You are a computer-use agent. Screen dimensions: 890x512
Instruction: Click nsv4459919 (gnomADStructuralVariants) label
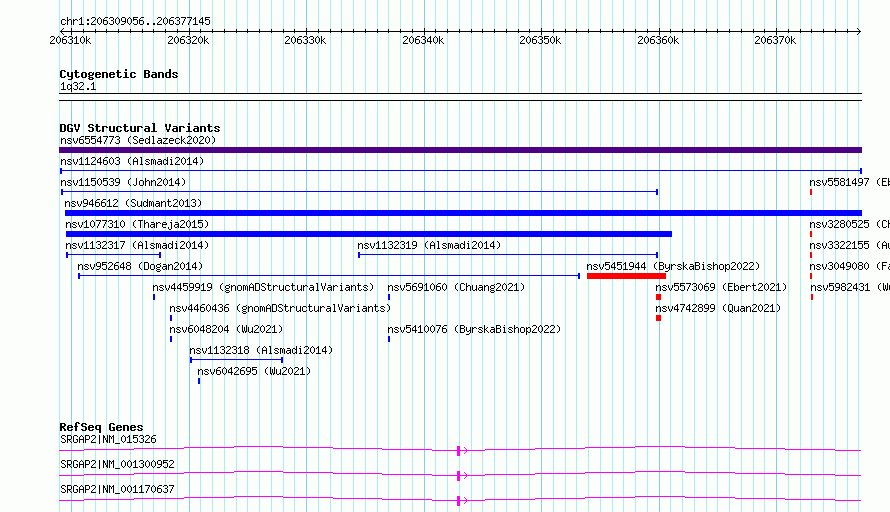tap(263, 287)
